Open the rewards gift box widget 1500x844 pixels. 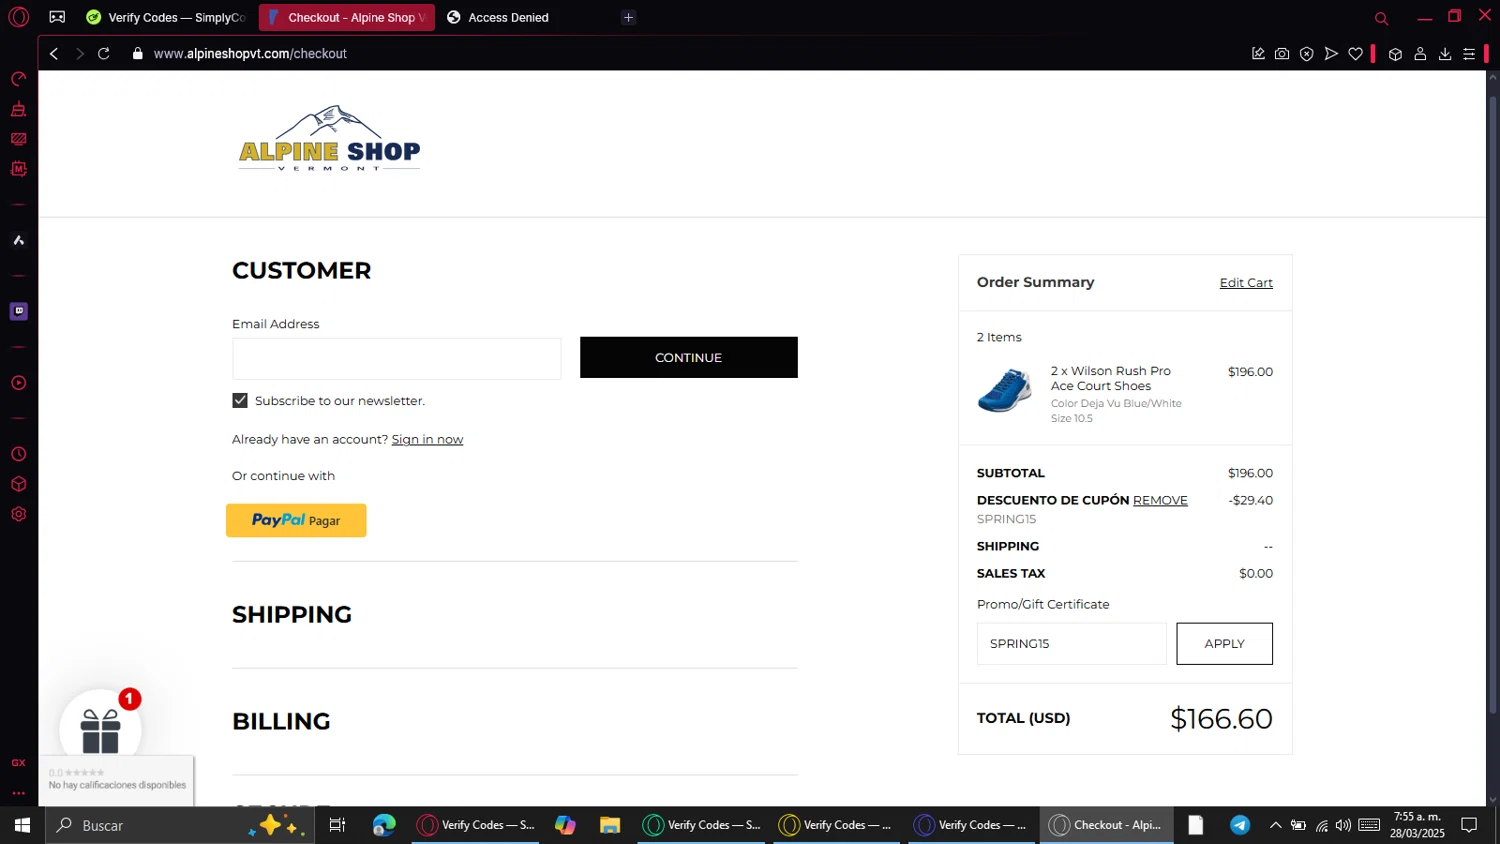tap(100, 730)
